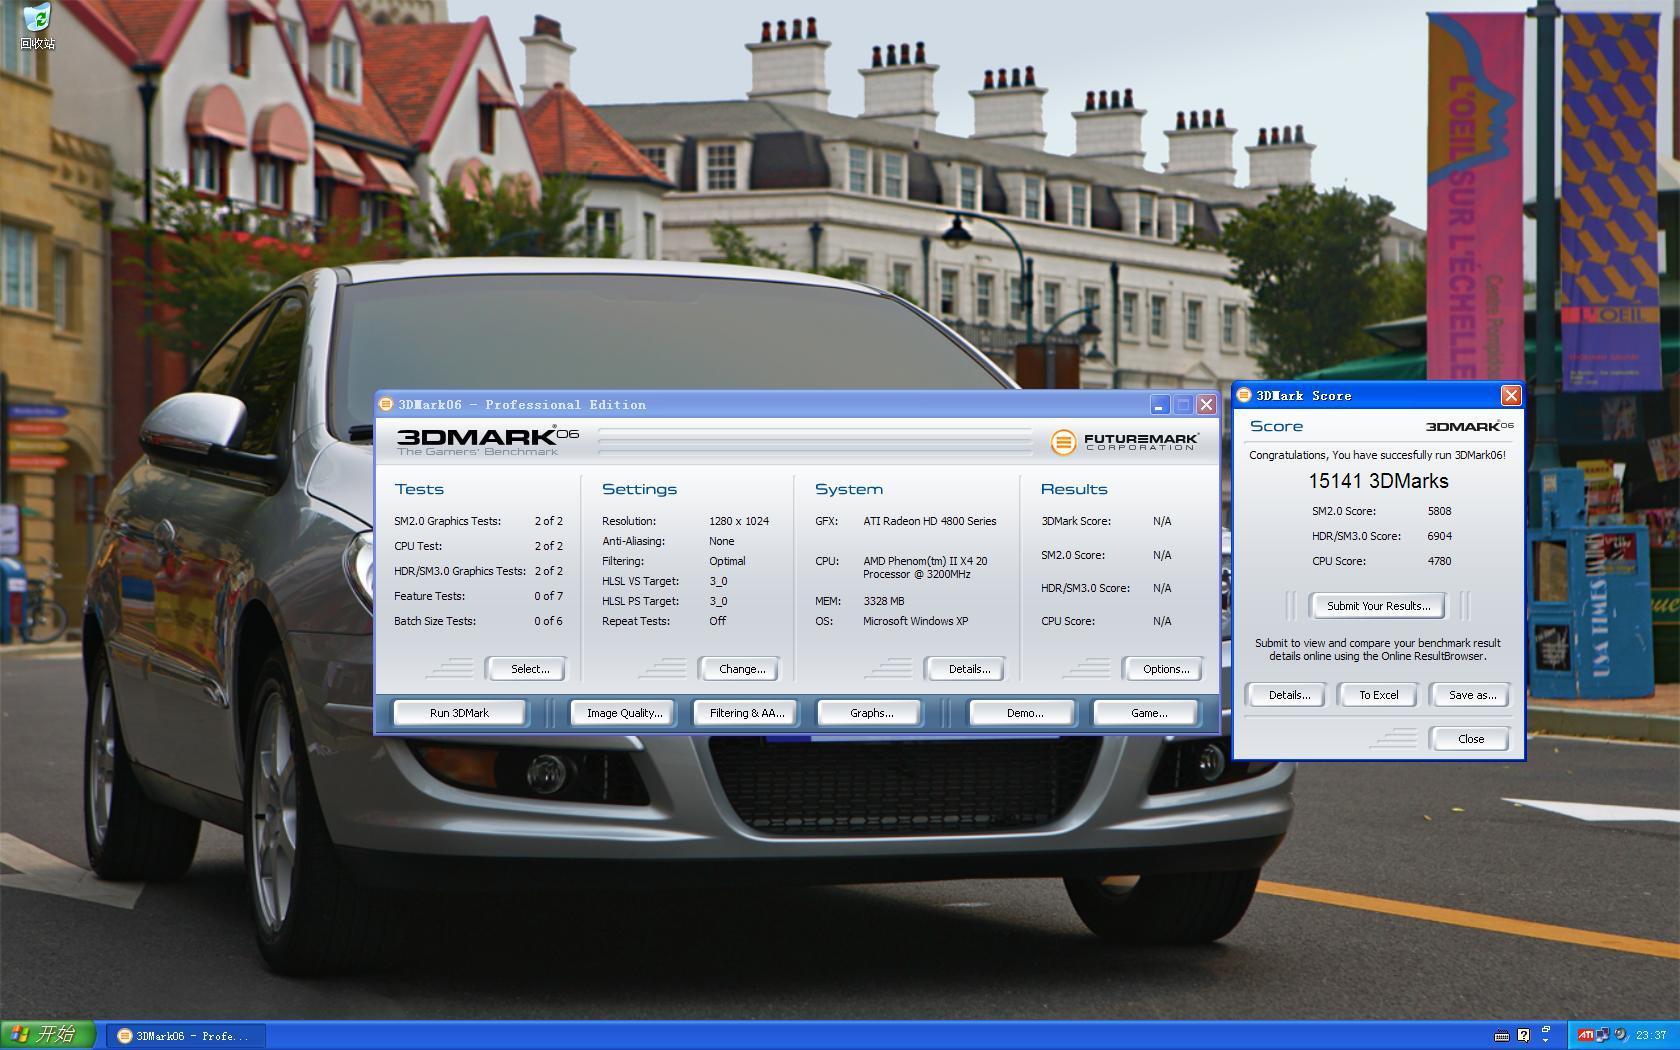The height and width of the screenshot is (1050, 1680).
Task: Click Submit Your Results button
Action: click(x=1378, y=606)
